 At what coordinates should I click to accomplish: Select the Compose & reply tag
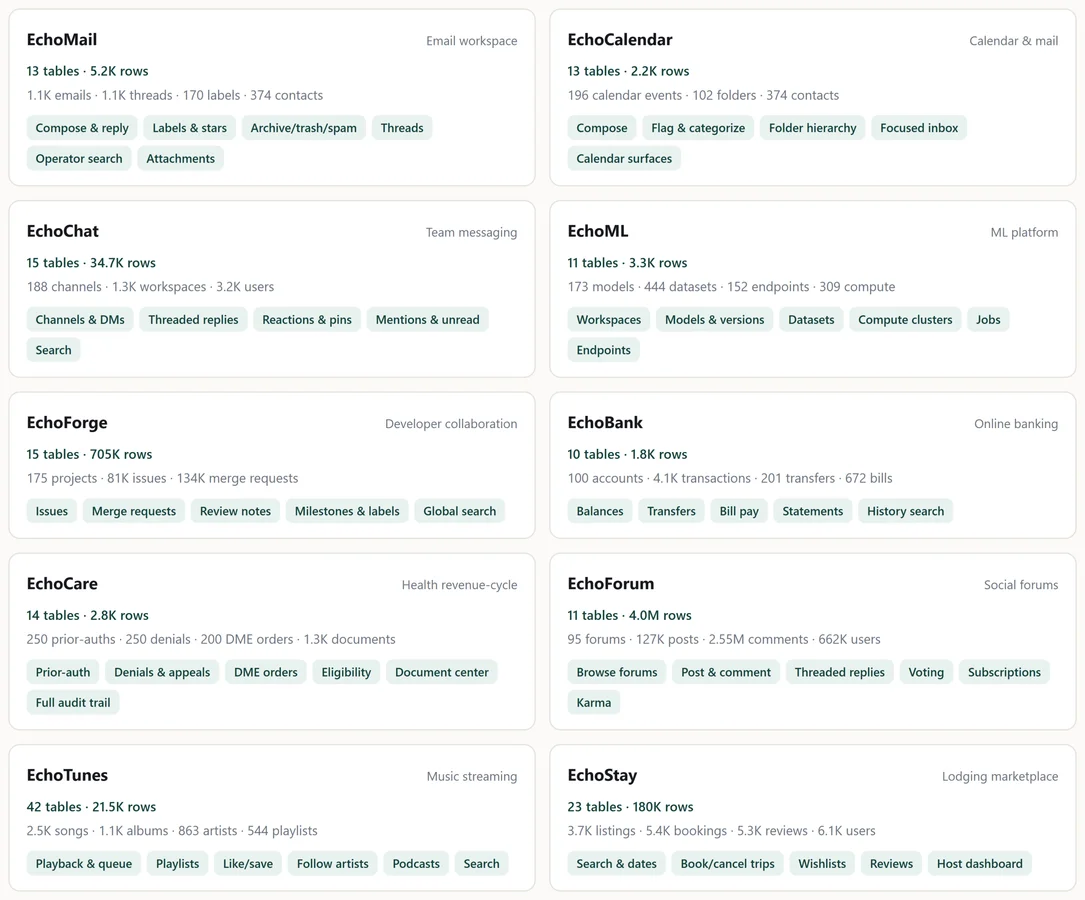coord(82,128)
